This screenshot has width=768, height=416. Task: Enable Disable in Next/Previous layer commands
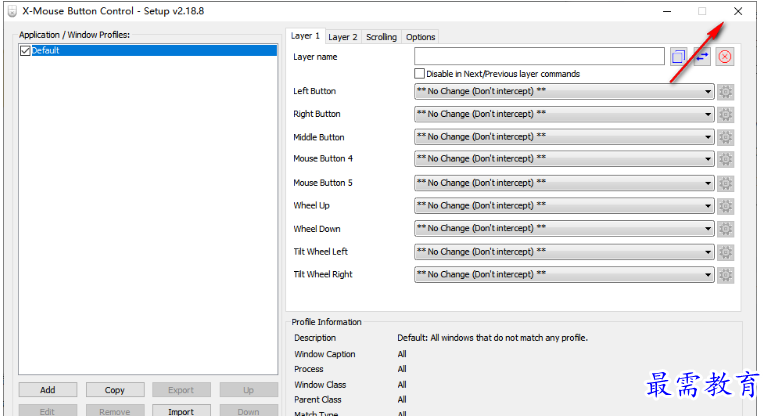(419, 73)
